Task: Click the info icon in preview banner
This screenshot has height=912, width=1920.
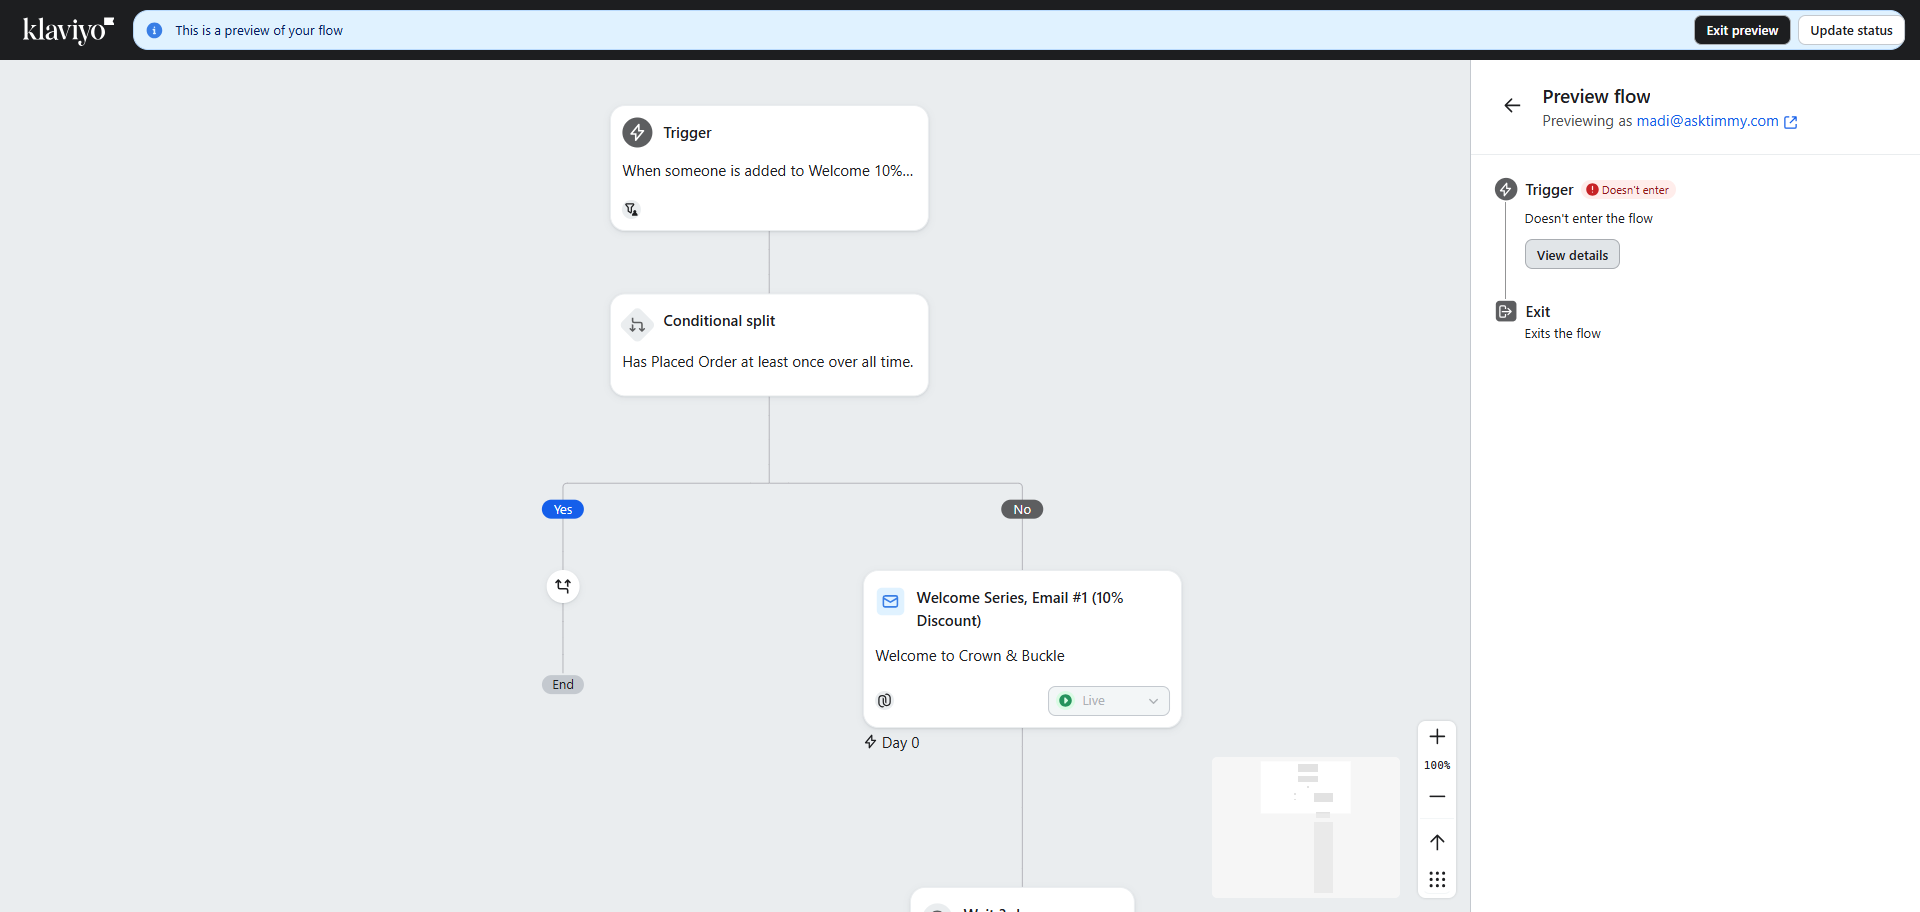Action: click(x=154, y=31)
